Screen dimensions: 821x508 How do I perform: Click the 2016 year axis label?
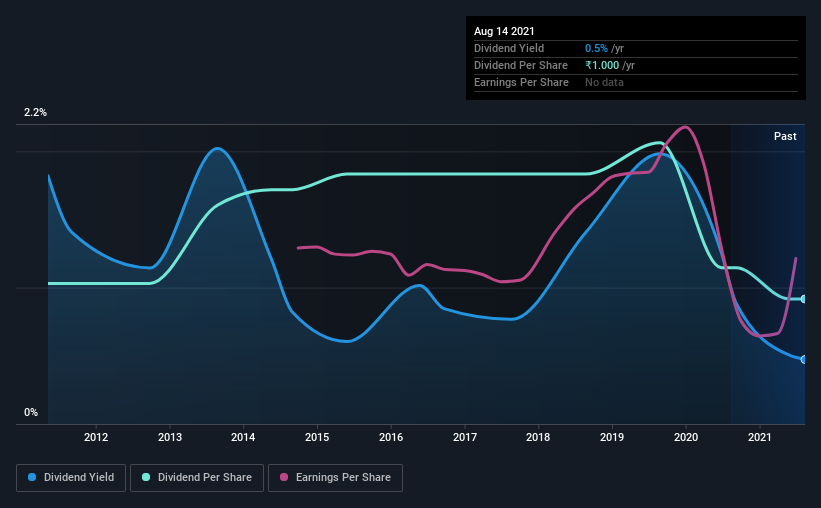[391, 437]
